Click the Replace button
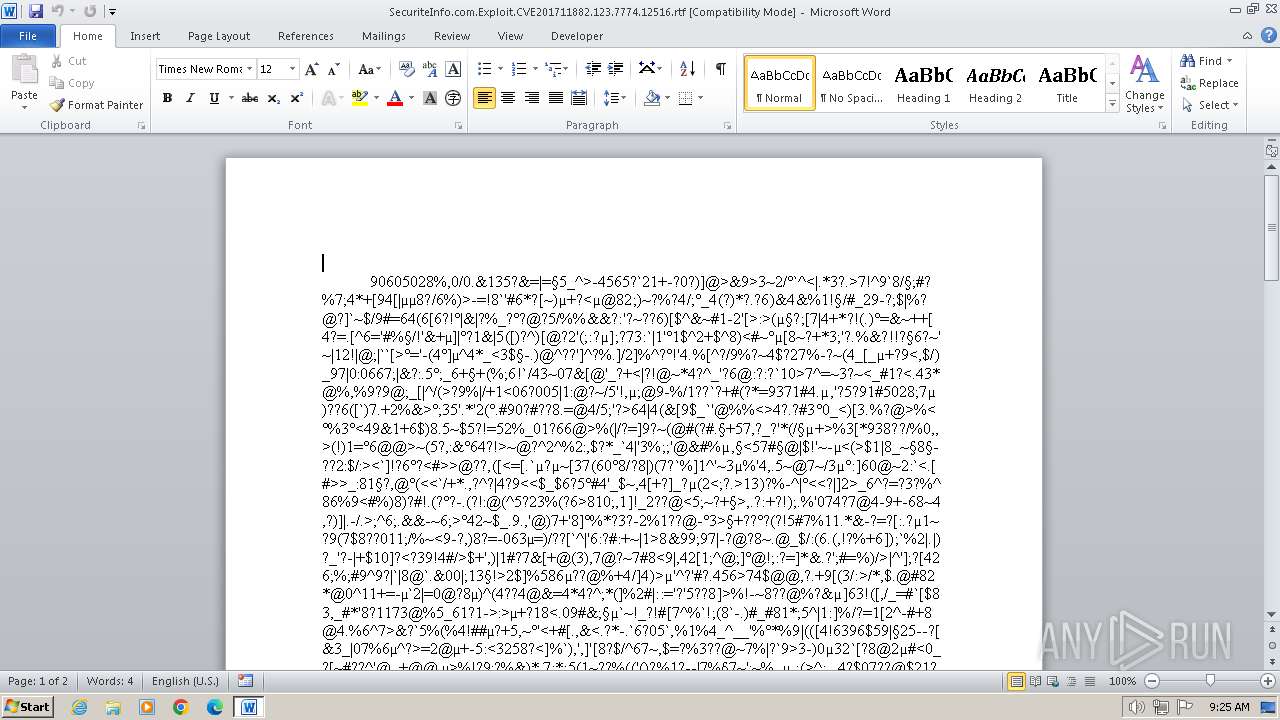The width and height of the screenshot is (1280, 720). tap(1210, 83)
